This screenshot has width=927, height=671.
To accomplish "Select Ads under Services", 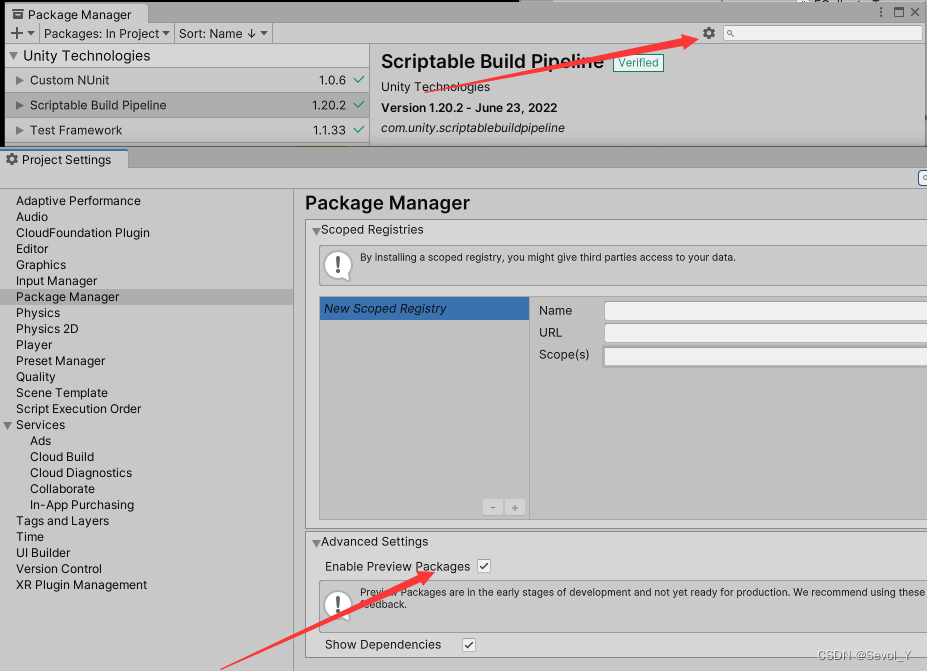I will (x=40, y=441).
